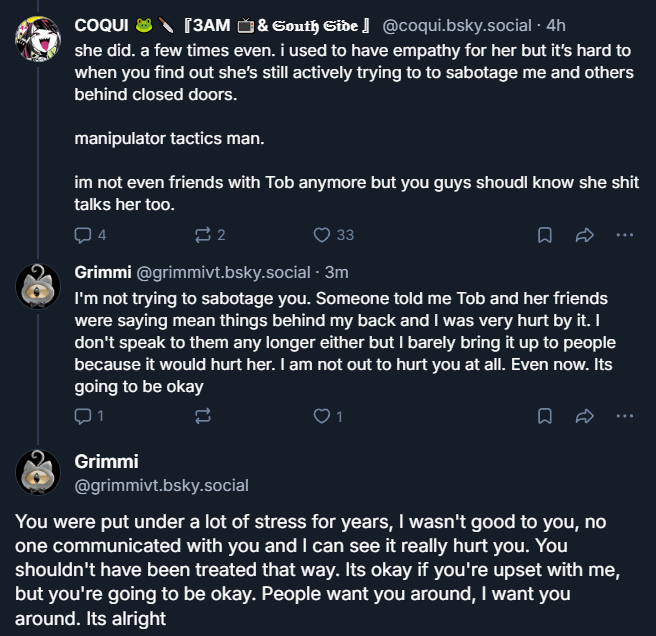Repost COQUI's post

[202, 235]
